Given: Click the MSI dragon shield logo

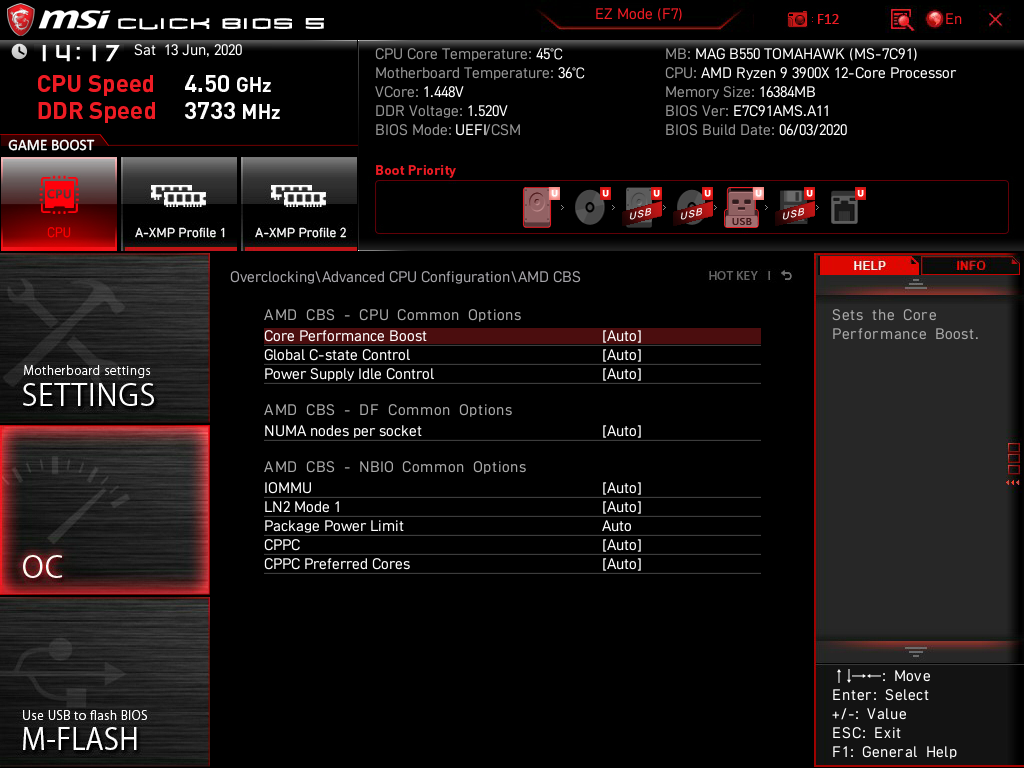Looking at the screenshot, I should 20,20.
